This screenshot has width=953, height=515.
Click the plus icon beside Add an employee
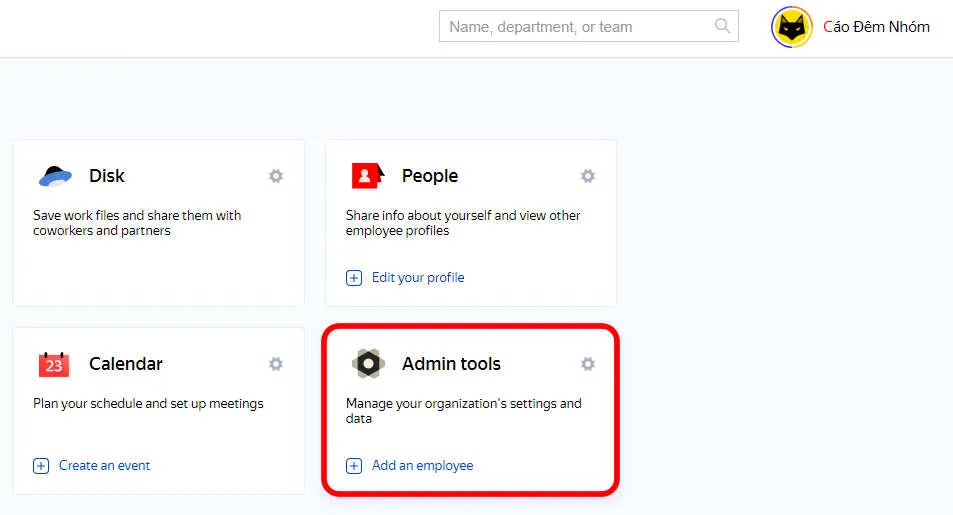(354, 466)
